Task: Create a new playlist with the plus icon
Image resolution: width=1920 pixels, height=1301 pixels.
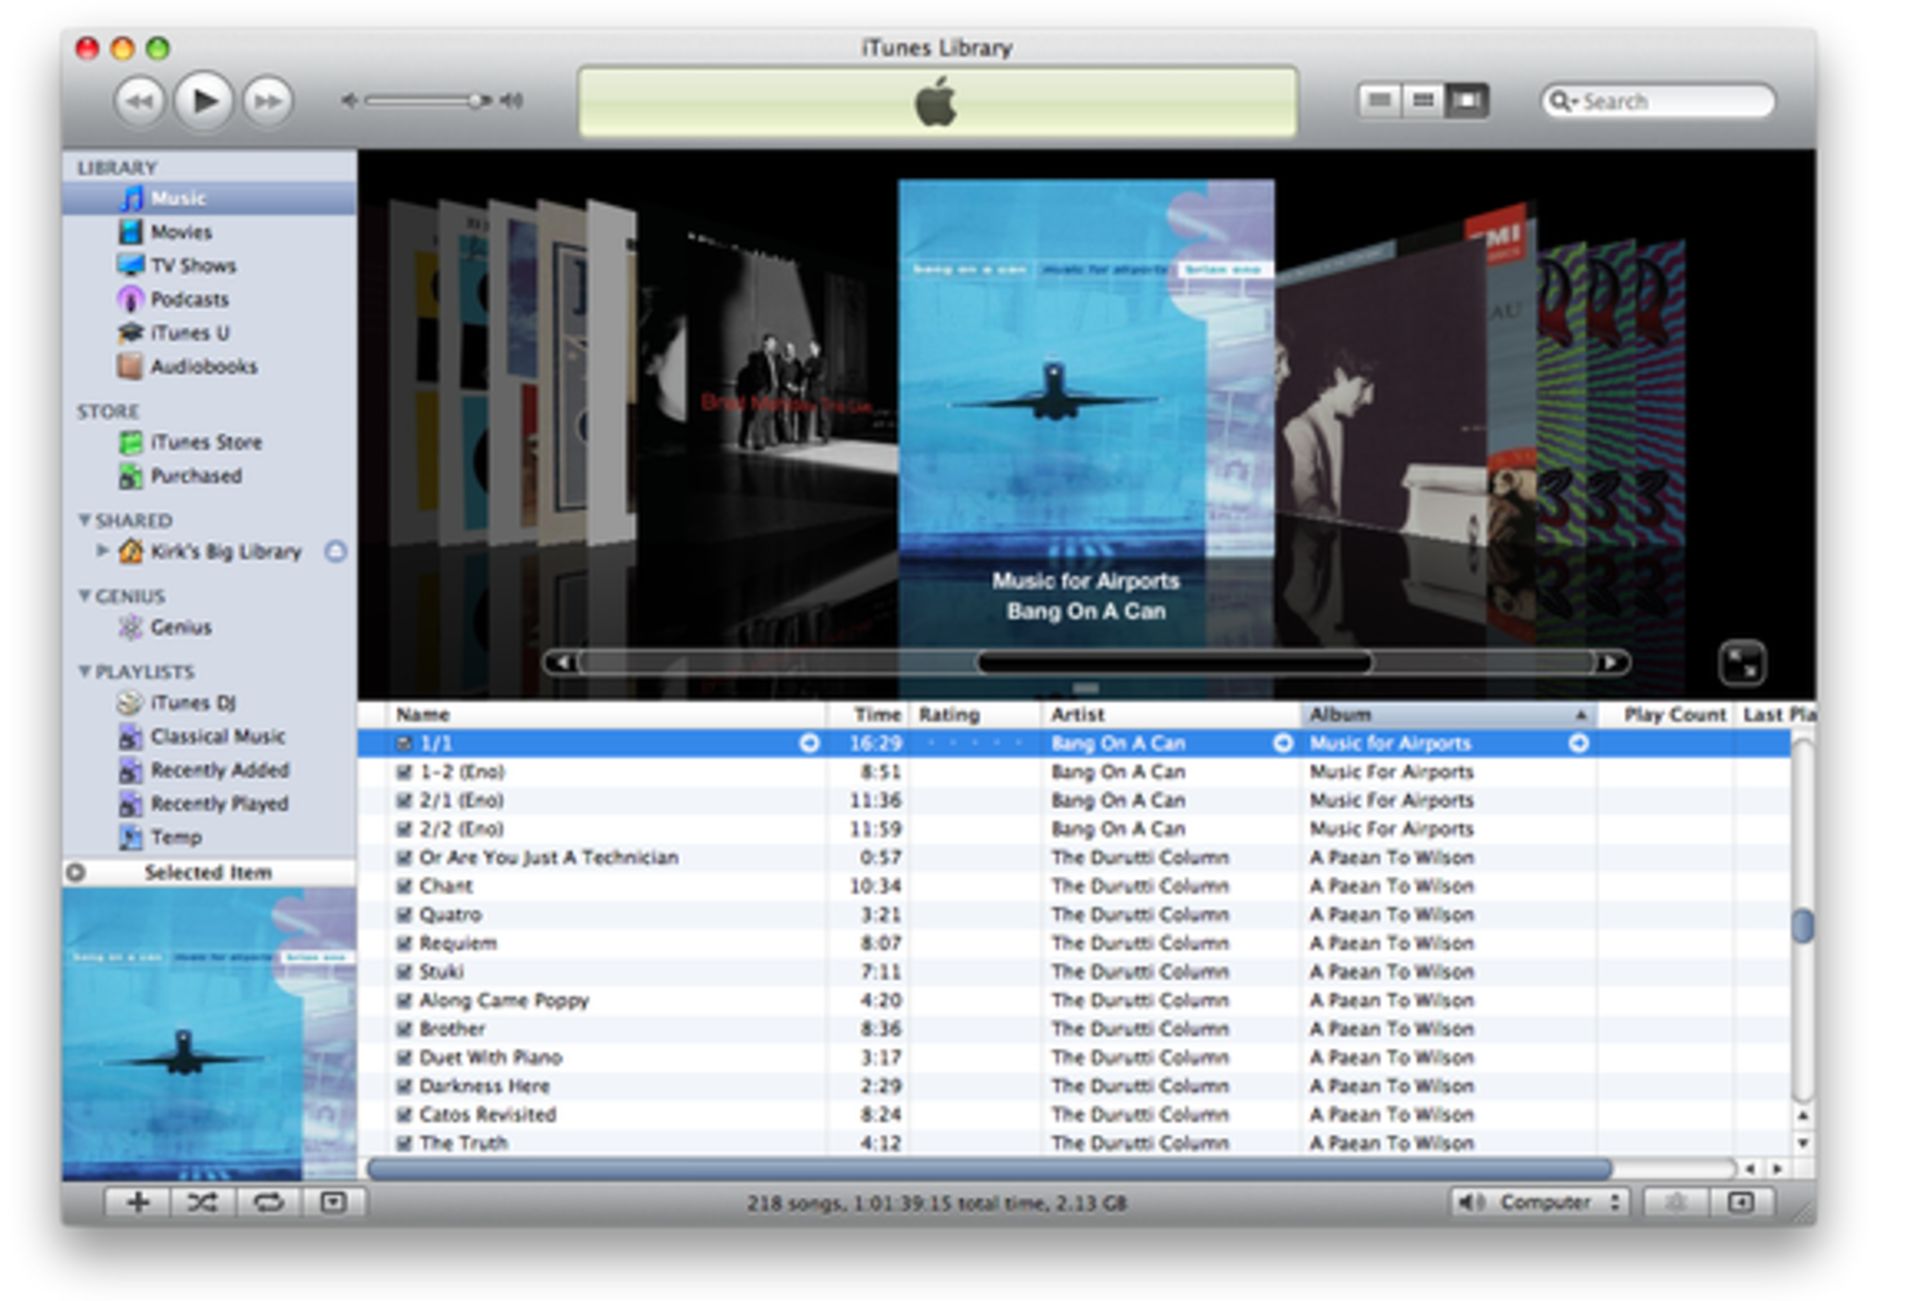Action: pyautogui.click(x=137, y=1204)
